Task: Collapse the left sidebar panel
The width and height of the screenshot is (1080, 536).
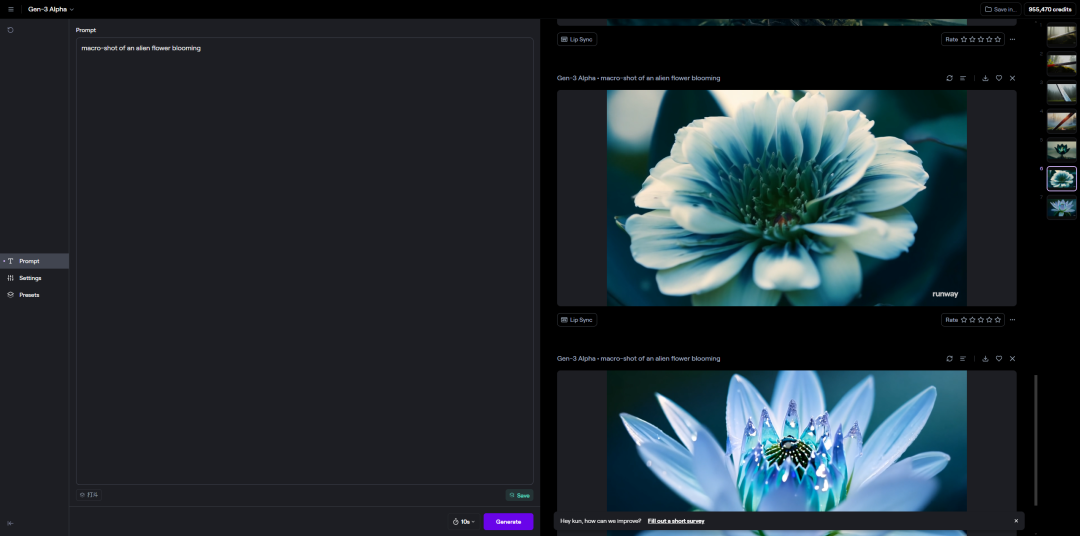Action: (x=10, y=523)
